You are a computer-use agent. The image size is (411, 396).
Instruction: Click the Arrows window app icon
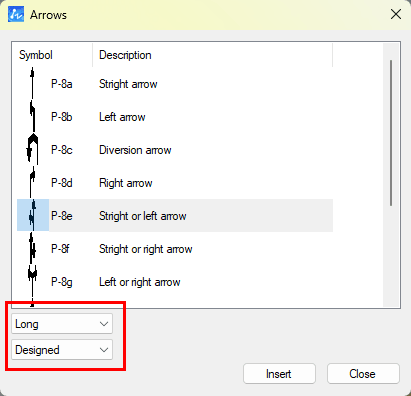16,15
